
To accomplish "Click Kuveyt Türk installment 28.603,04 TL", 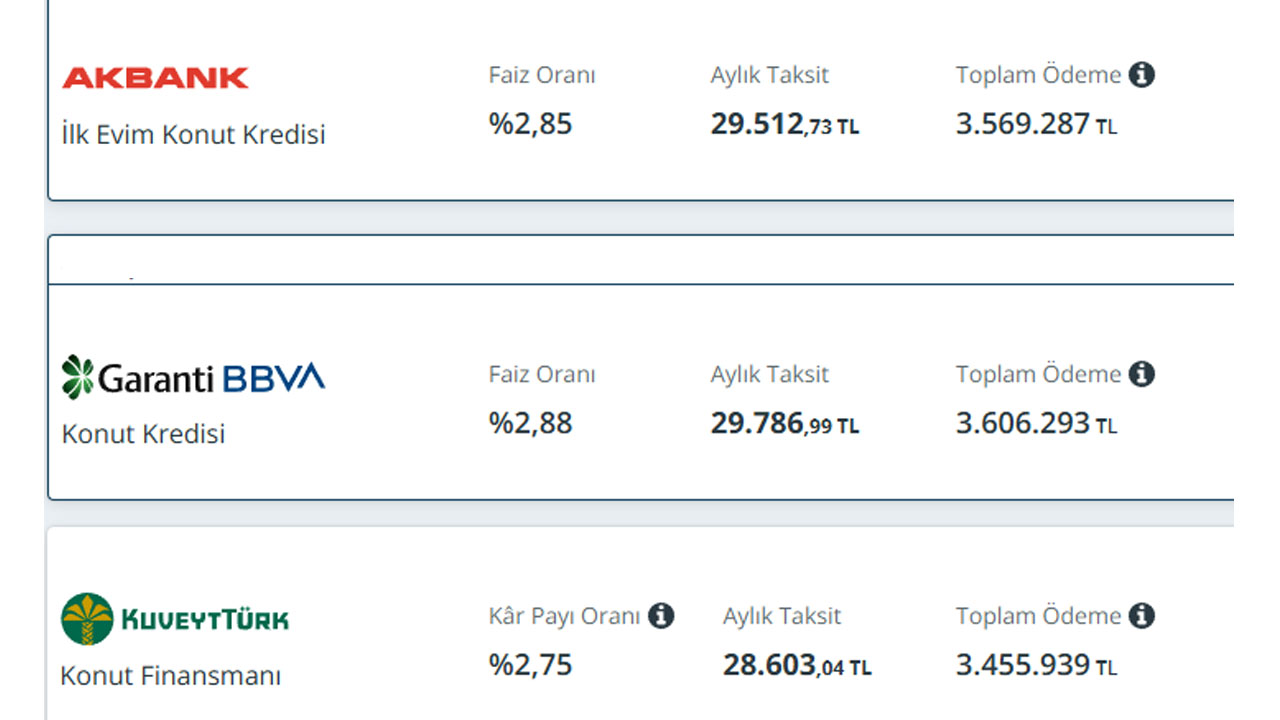I will 797,666.
